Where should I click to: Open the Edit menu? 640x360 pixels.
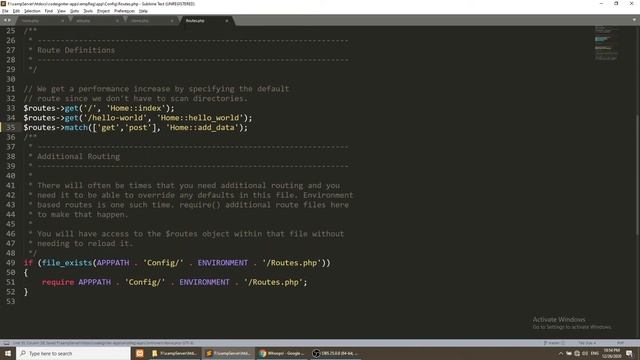tap(16, 11)
